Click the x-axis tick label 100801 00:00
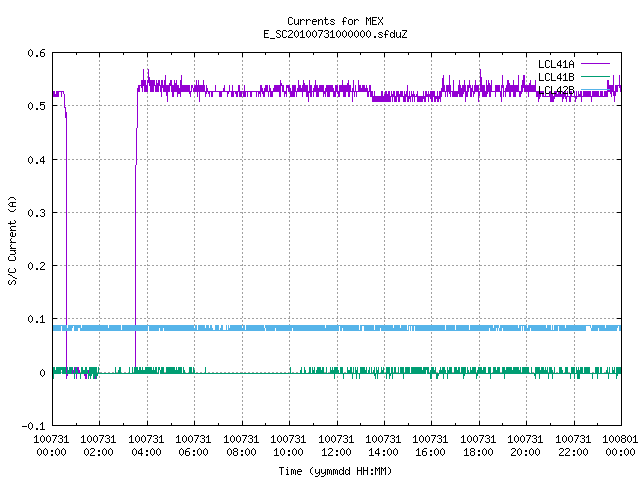 620,446
